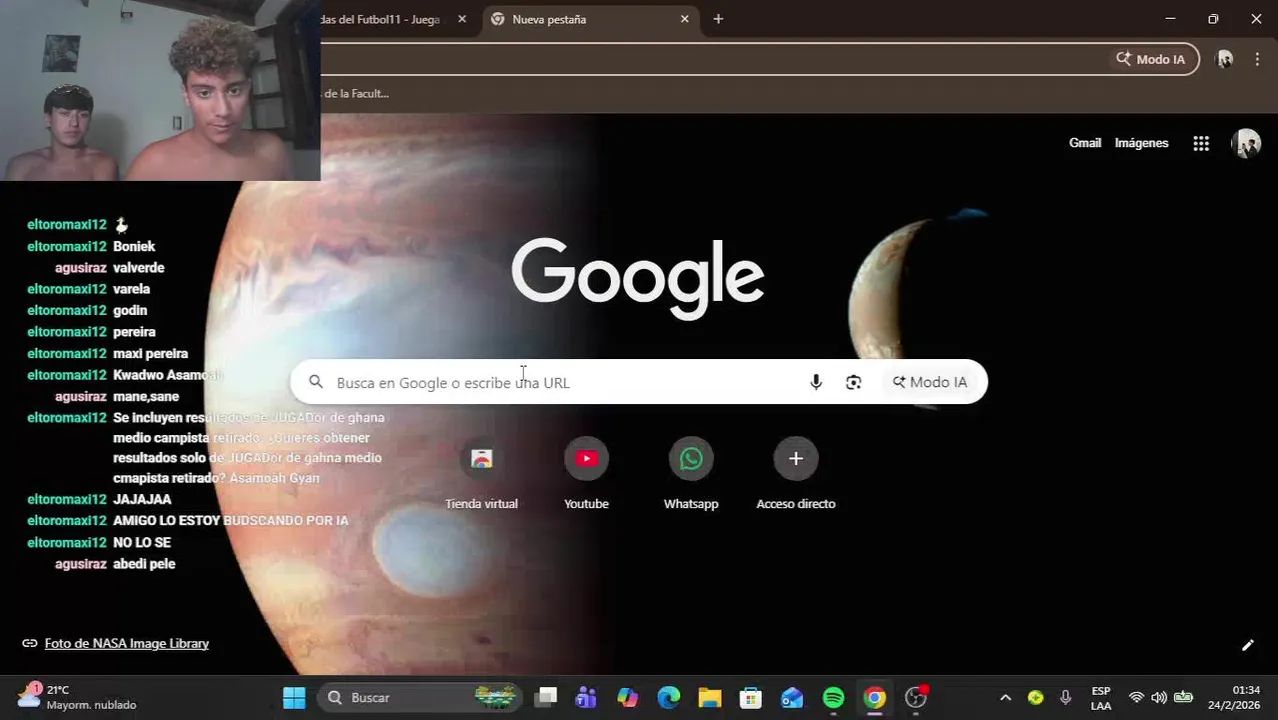Open the recording app icon with red dot

tap(916, 697)
